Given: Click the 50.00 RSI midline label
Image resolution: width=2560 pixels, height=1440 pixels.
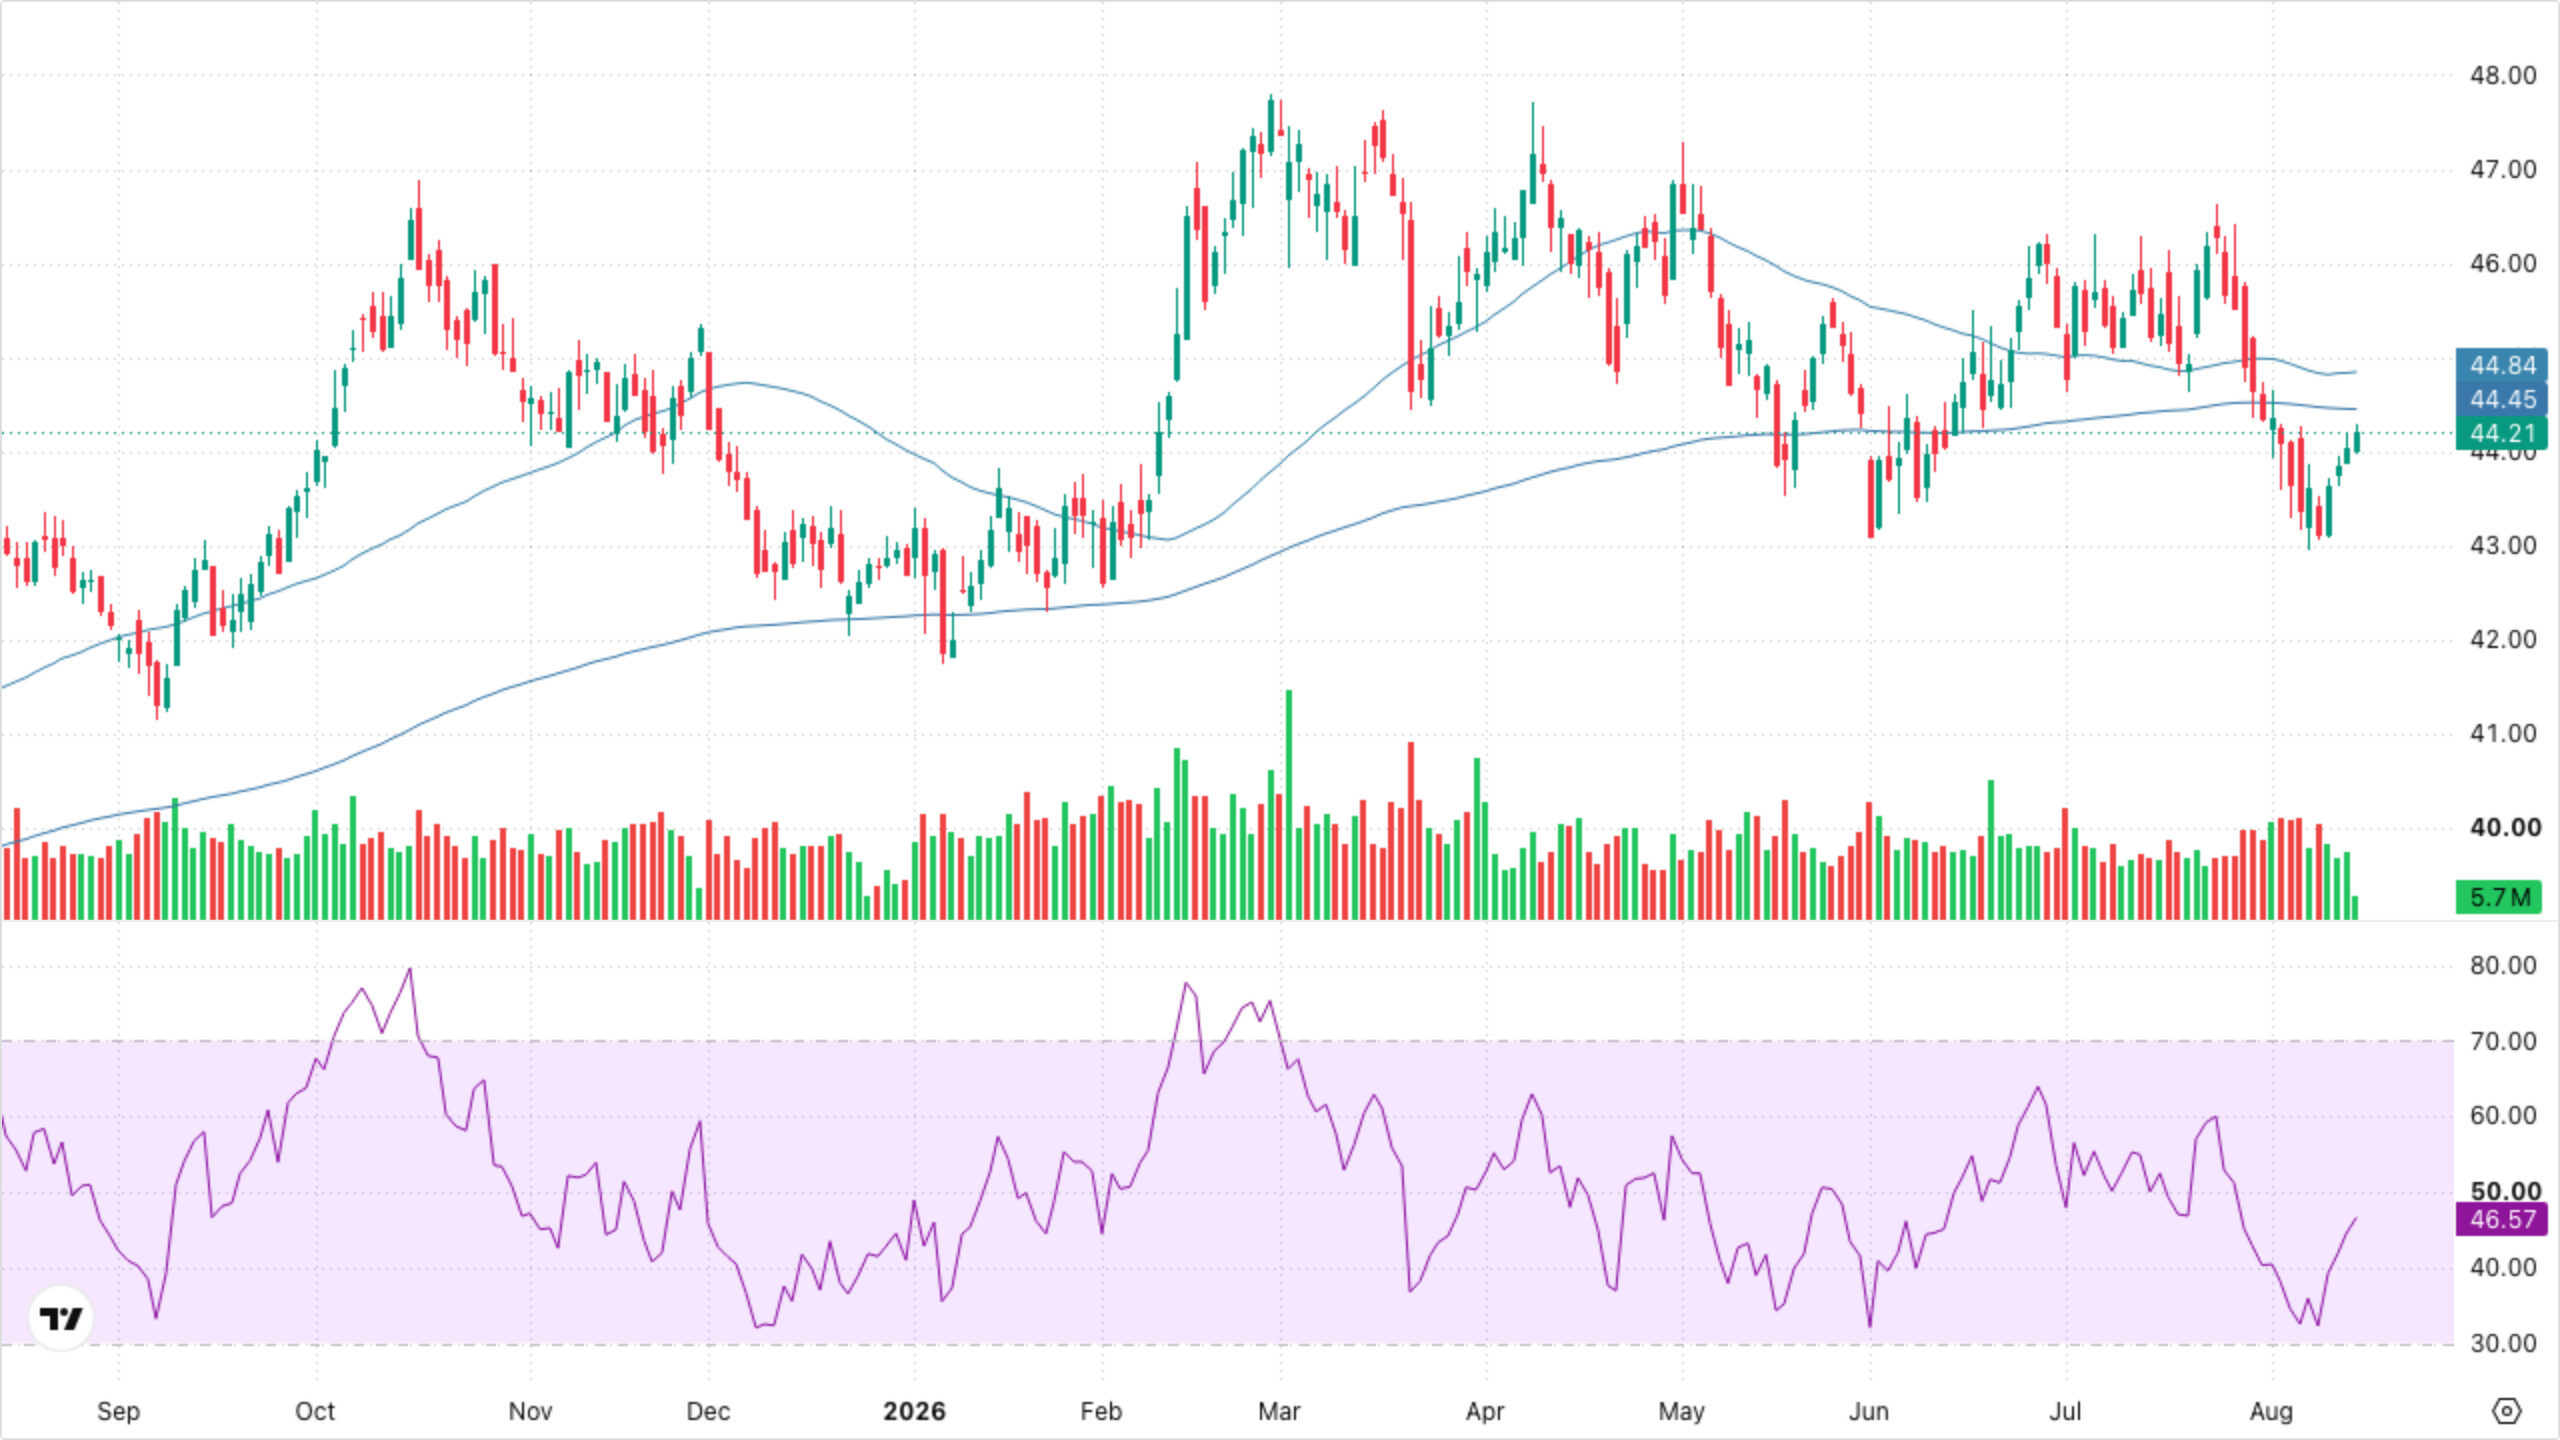Looking at the screenshot, I should click(x=2504, y=1190).
